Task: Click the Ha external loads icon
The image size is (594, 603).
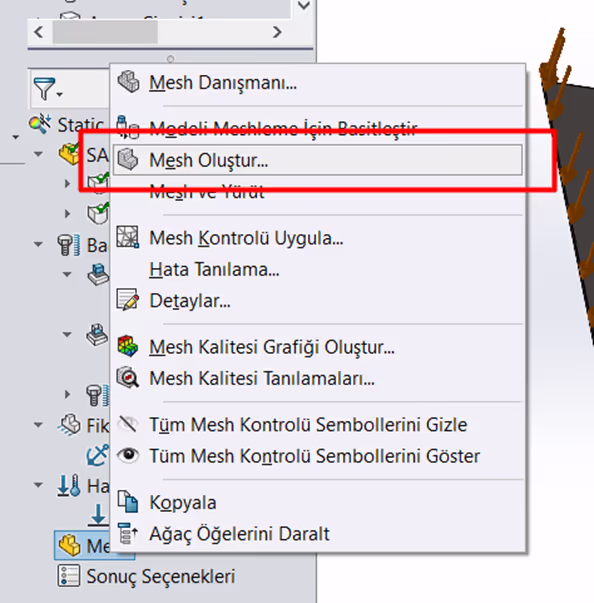Action: [69, 485]
